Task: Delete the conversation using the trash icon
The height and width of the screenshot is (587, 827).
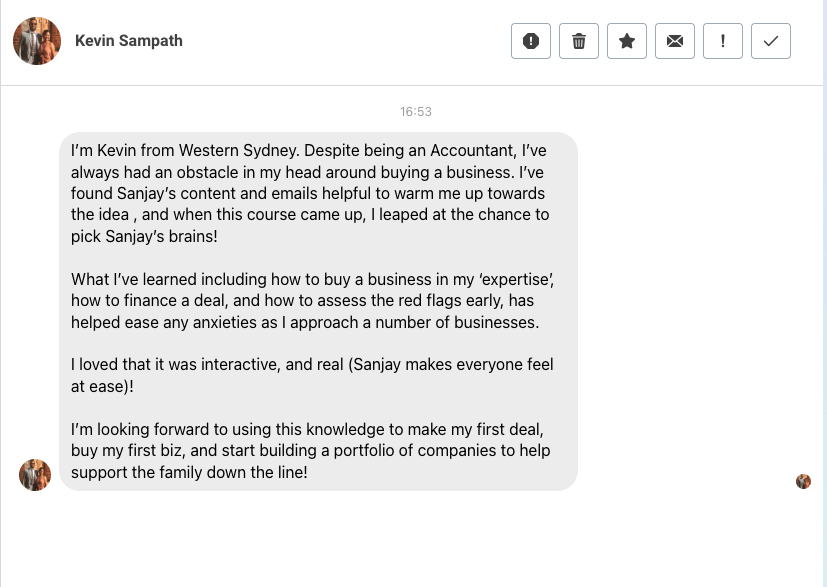Action: point(579,41)
